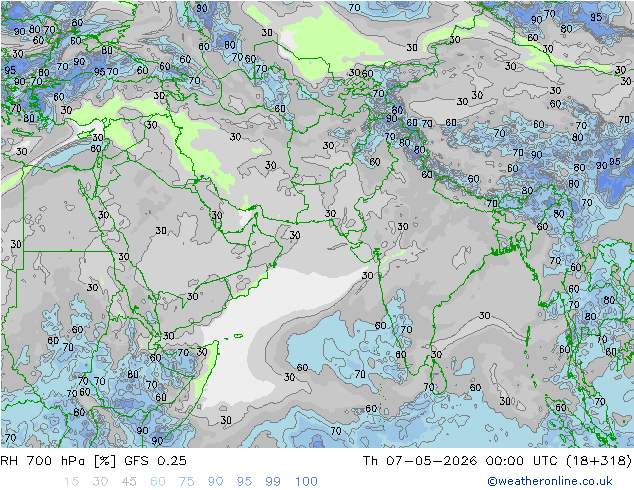634x490 pixels.
Task: Click the 15 value in the legend
Action: (x=71, y=482)
